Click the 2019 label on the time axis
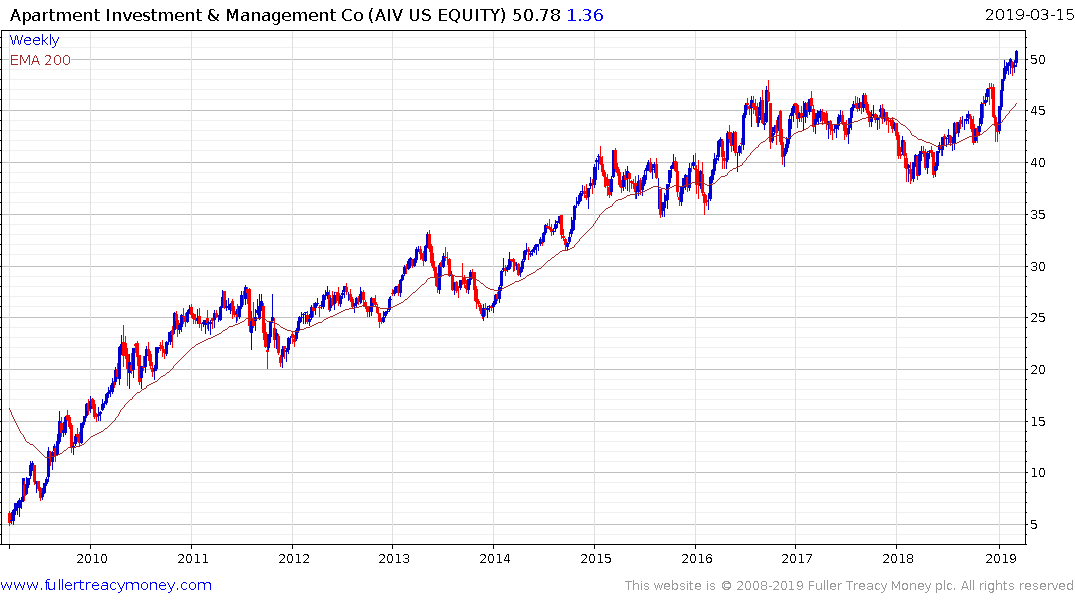This screenshot has height=600, width=1075. pyautogui.click(x=1000, y=558)
